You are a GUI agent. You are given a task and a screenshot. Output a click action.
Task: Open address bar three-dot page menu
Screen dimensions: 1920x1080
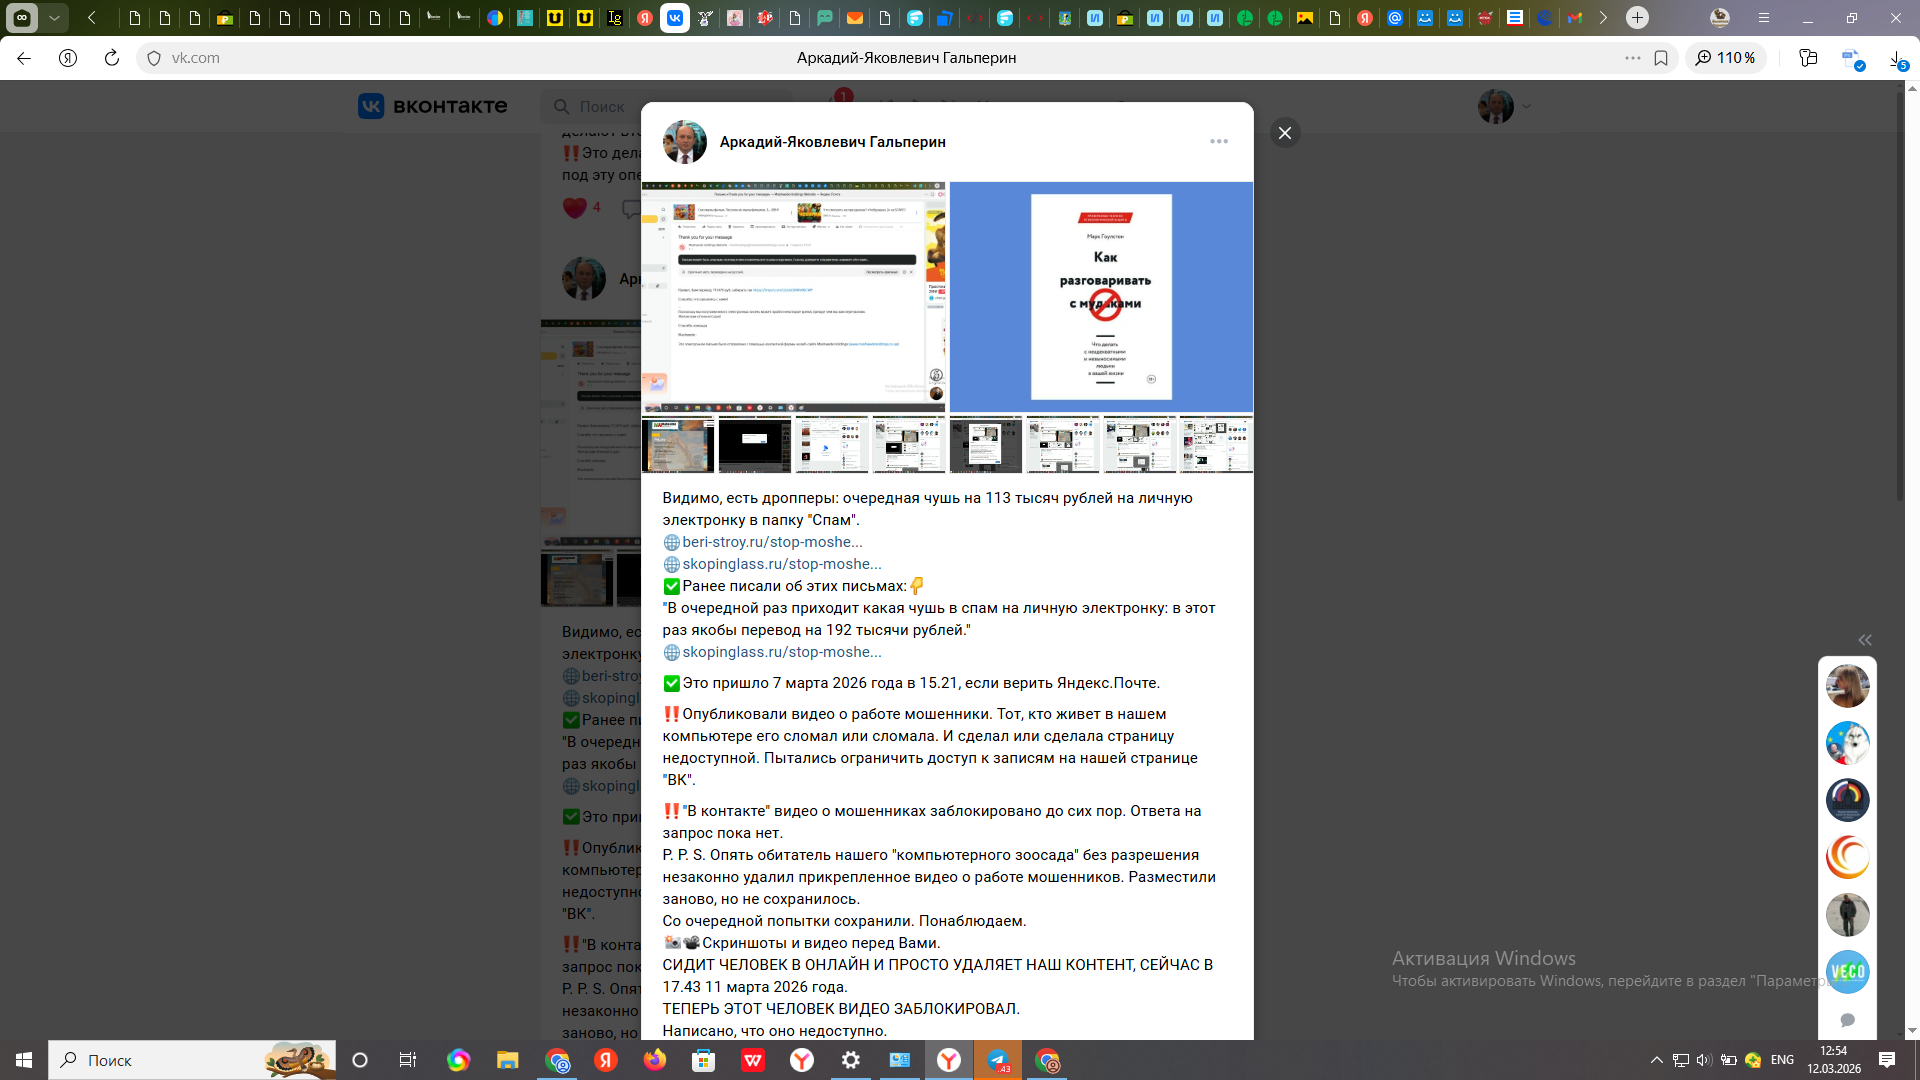point(1632,58)
